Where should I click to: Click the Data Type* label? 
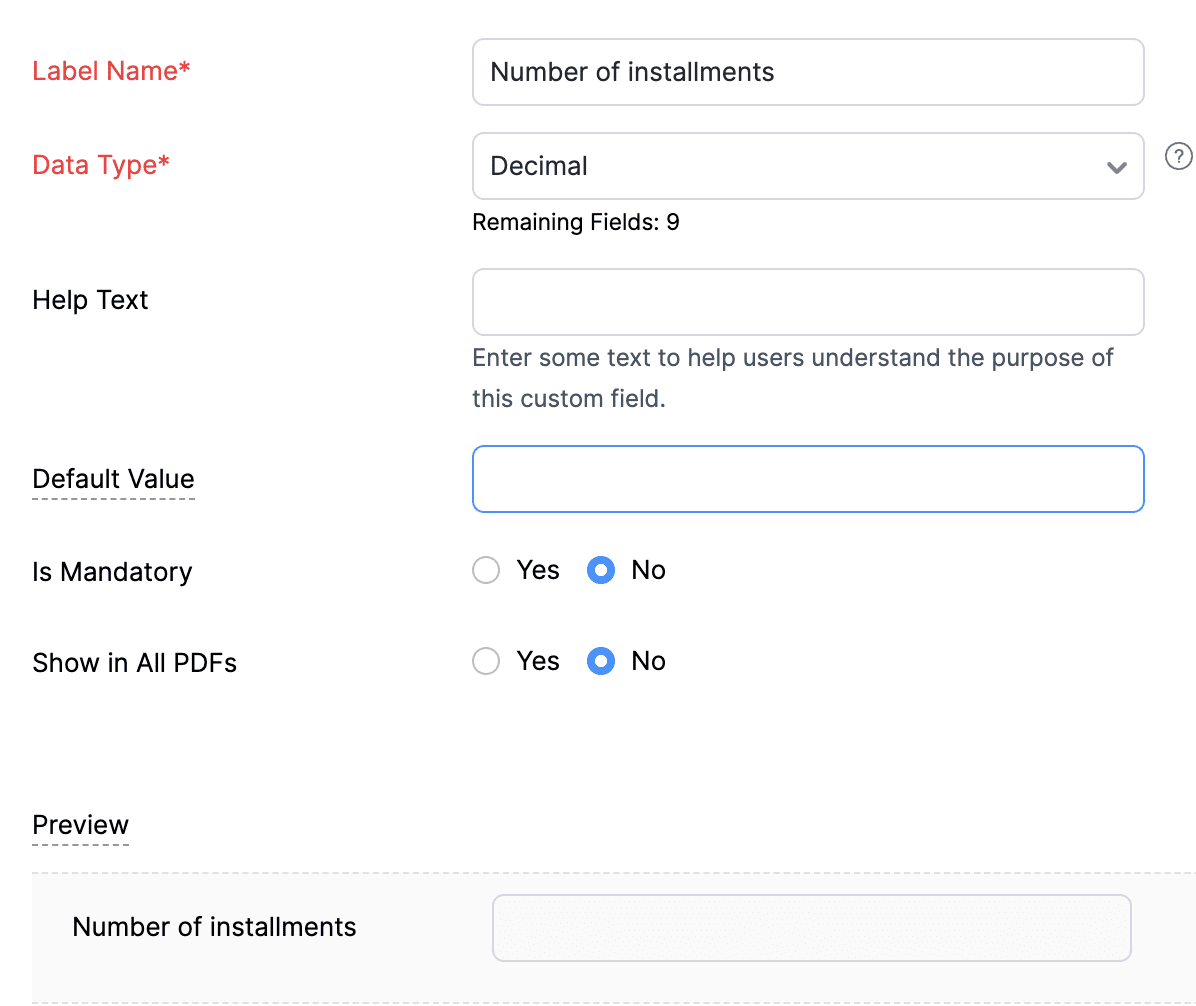pyautogui.click(x=101, y=165)
